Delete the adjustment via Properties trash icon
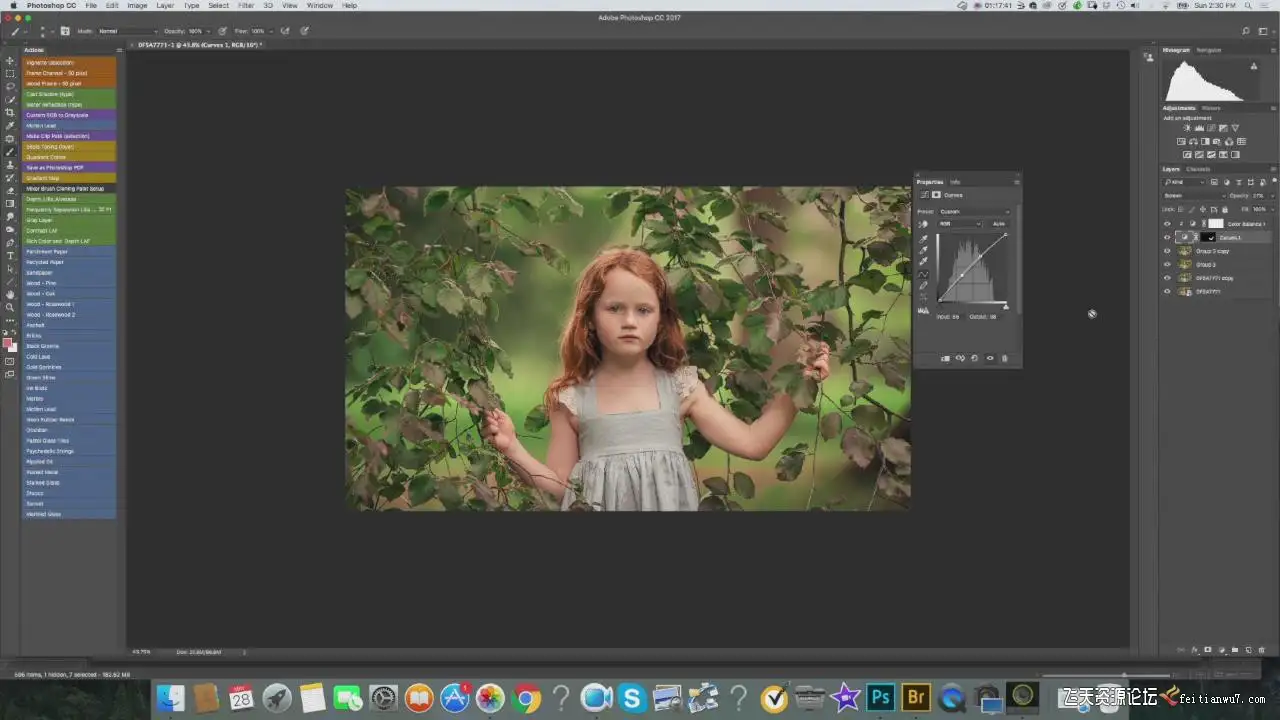 point(1005,358)
